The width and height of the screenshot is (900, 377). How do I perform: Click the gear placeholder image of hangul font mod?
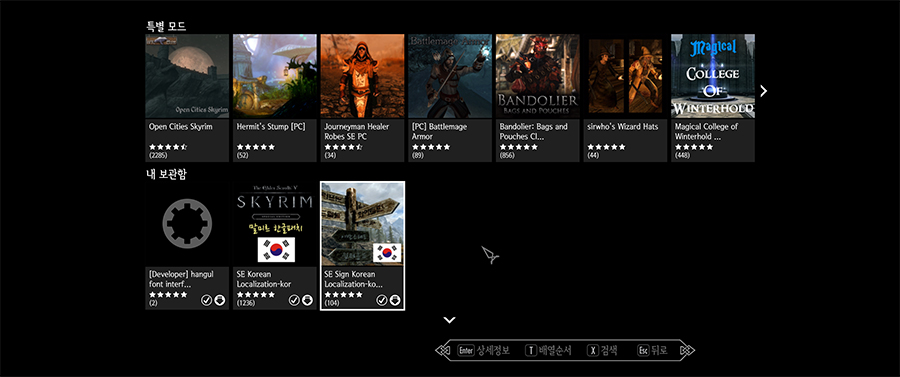pyautogui.click(x=187, y=224)
